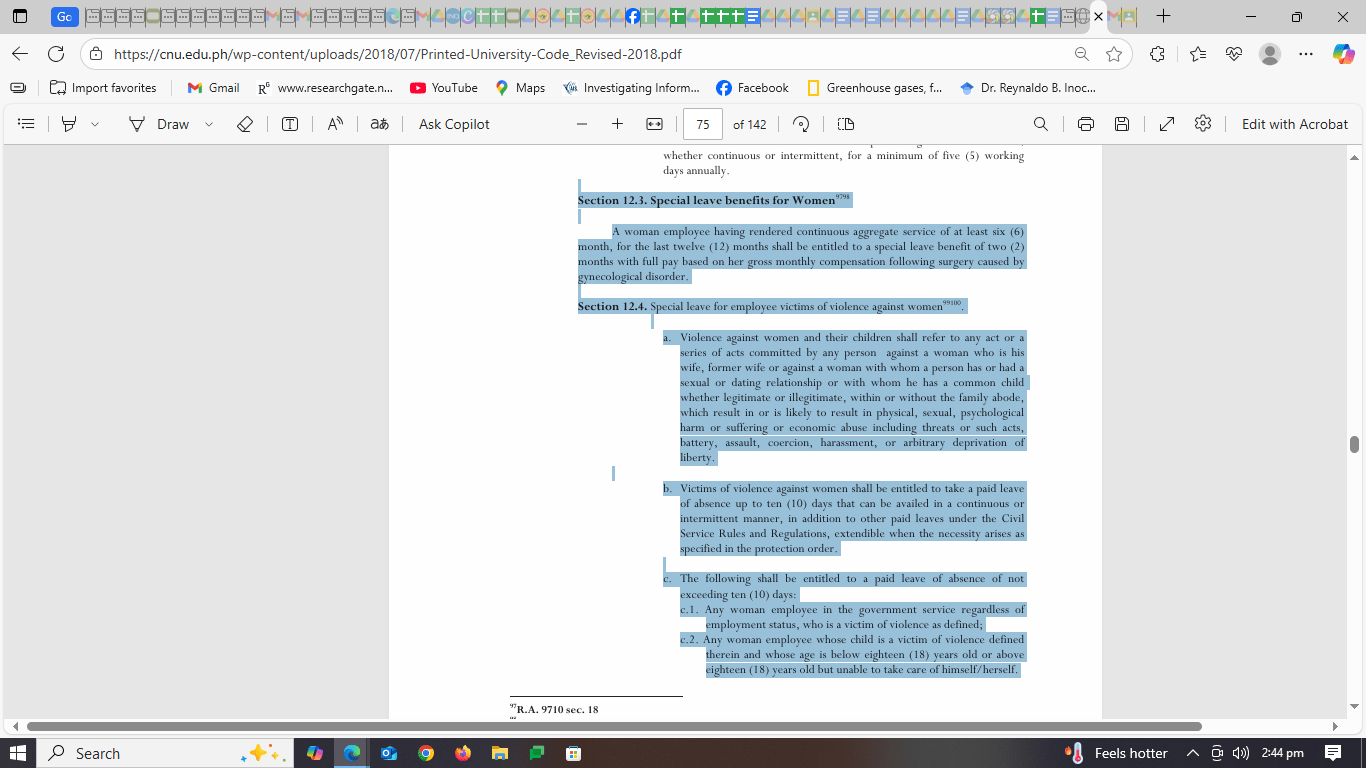Click Edit with Acrobat button
The height and width of the screenshot is (768, 1366).
1295,124
